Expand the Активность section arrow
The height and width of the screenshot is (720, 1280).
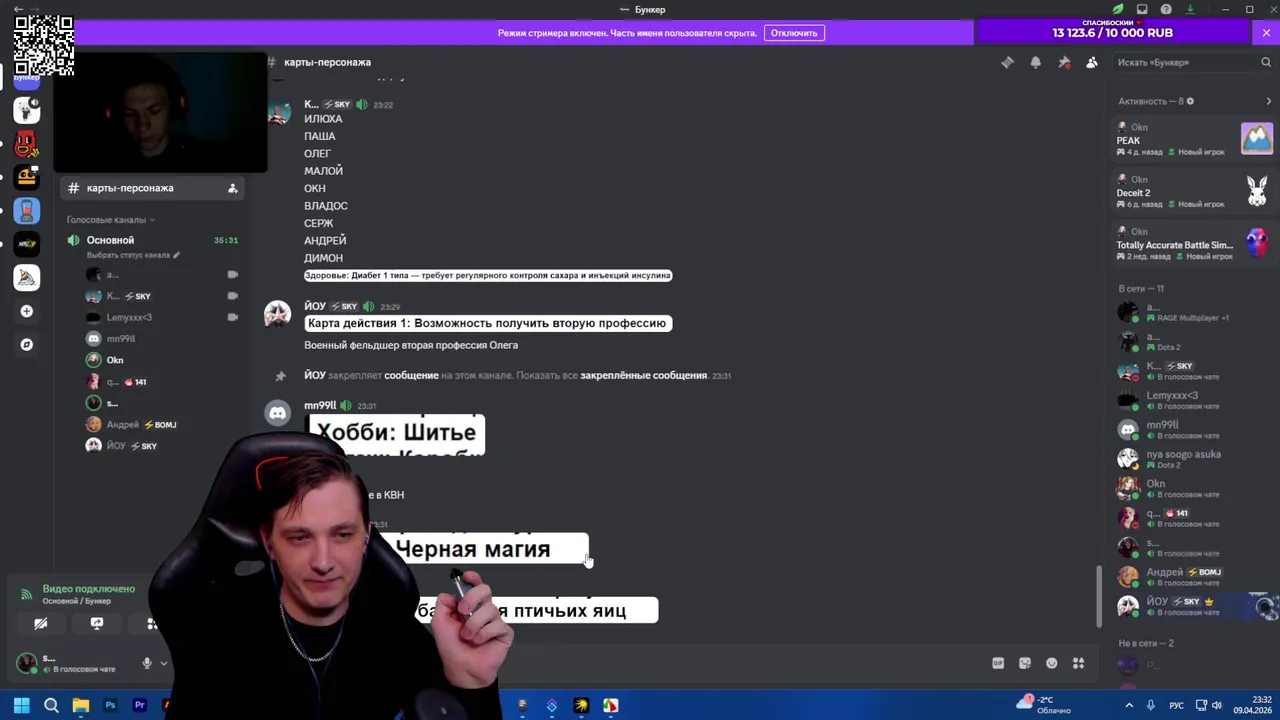coord(1269,101)
